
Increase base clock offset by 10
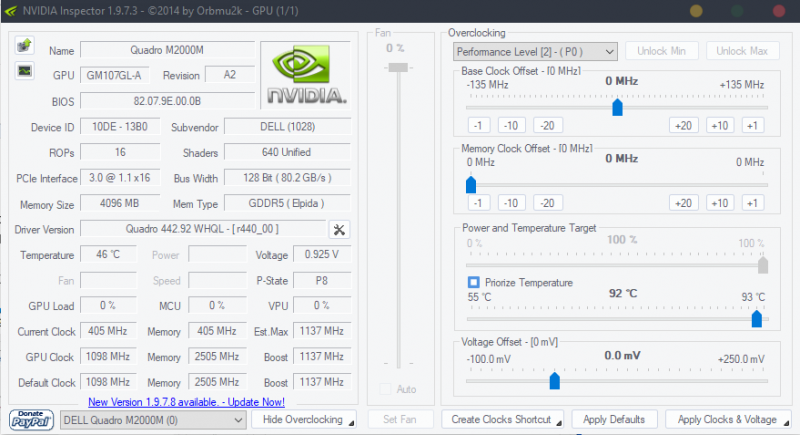720,125
